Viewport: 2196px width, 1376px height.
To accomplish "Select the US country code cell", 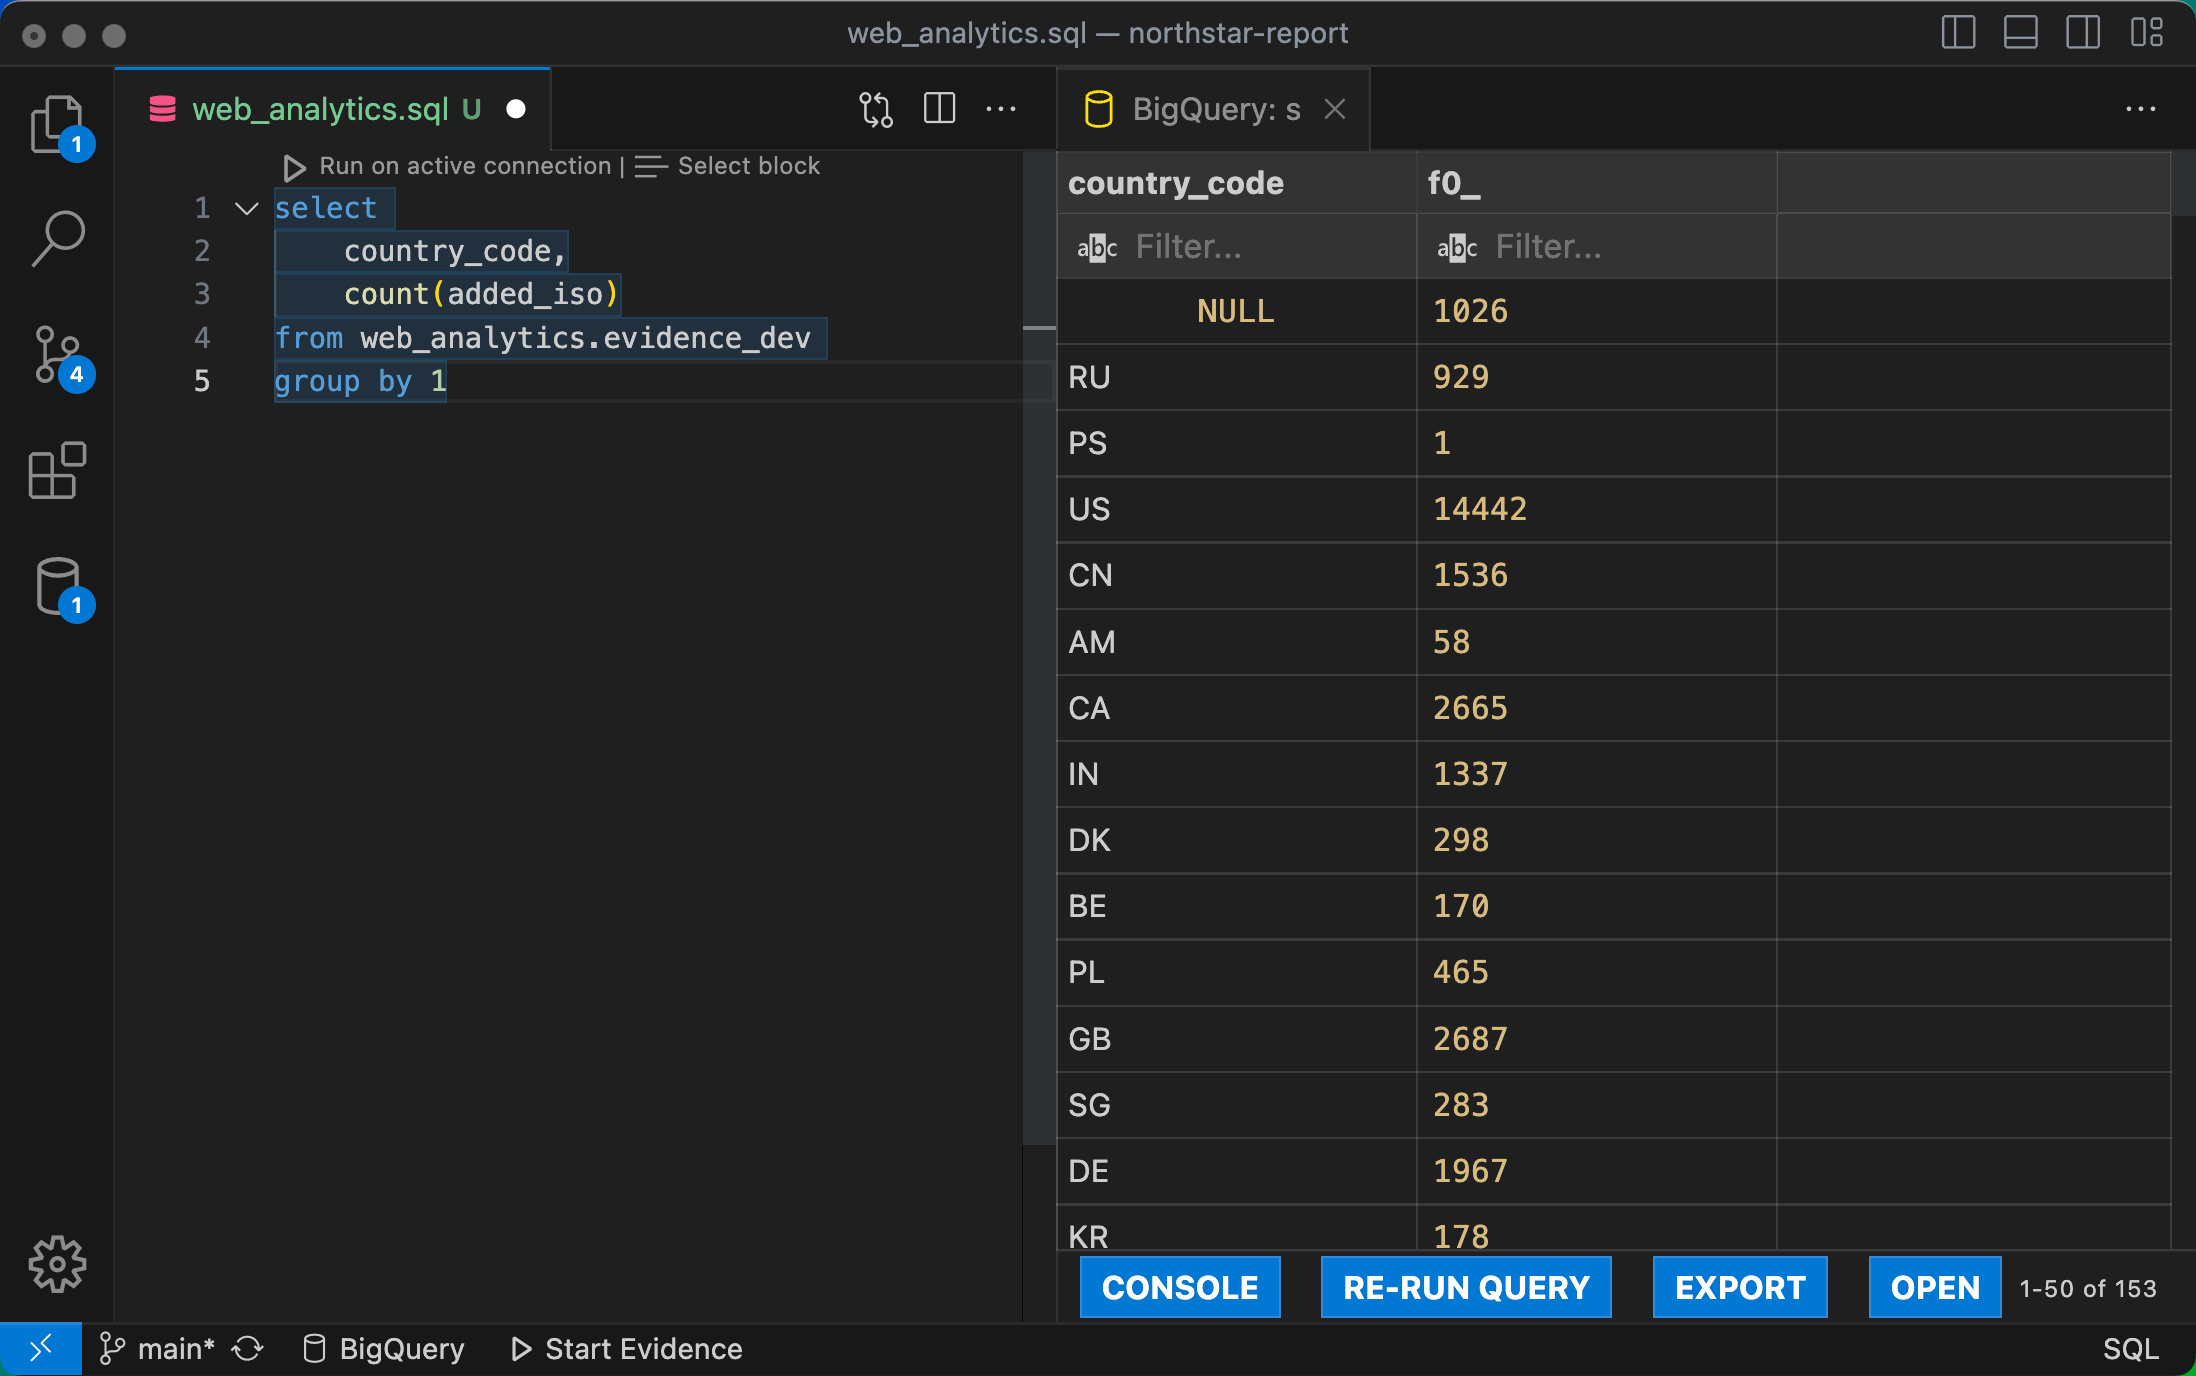I will (x=1236, y=510).
